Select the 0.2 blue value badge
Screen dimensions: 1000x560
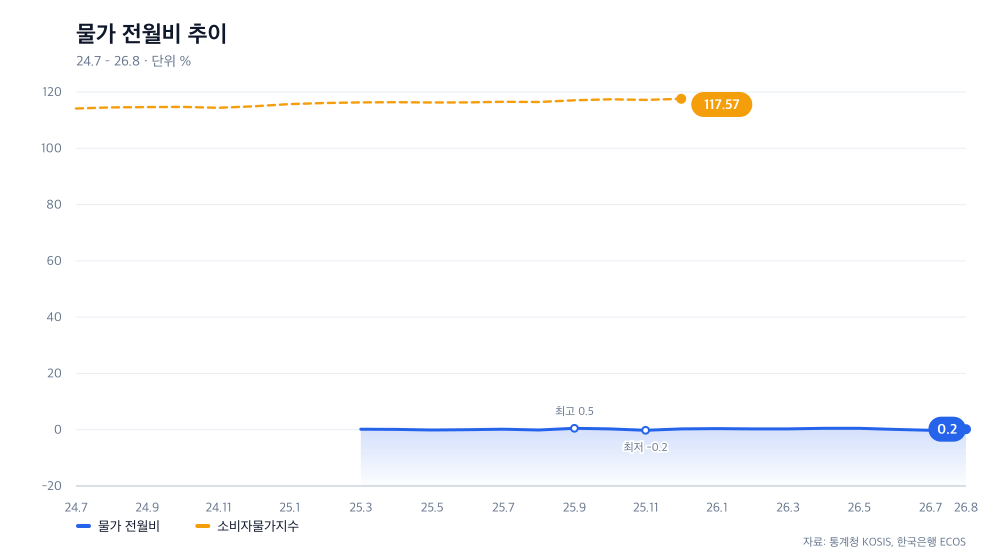point(947,429)
